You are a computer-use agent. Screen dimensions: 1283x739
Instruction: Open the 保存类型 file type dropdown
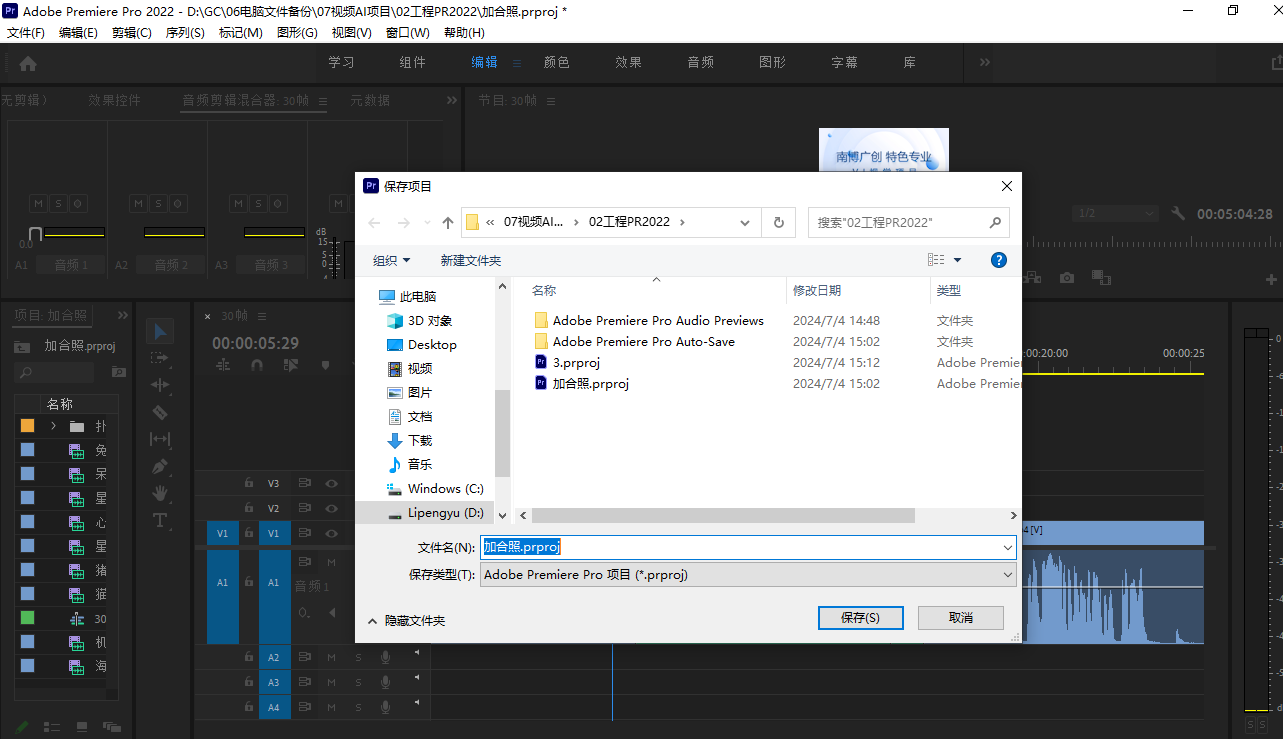tap(1007, 575)
